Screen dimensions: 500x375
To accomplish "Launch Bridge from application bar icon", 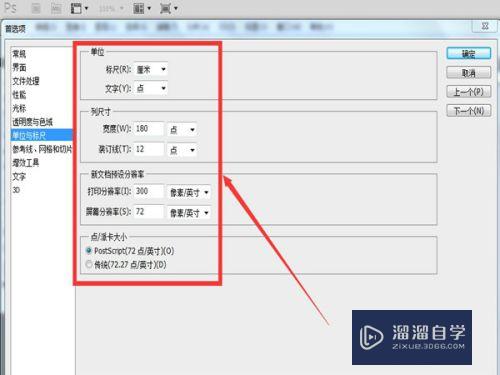I will tap(36, 8).
